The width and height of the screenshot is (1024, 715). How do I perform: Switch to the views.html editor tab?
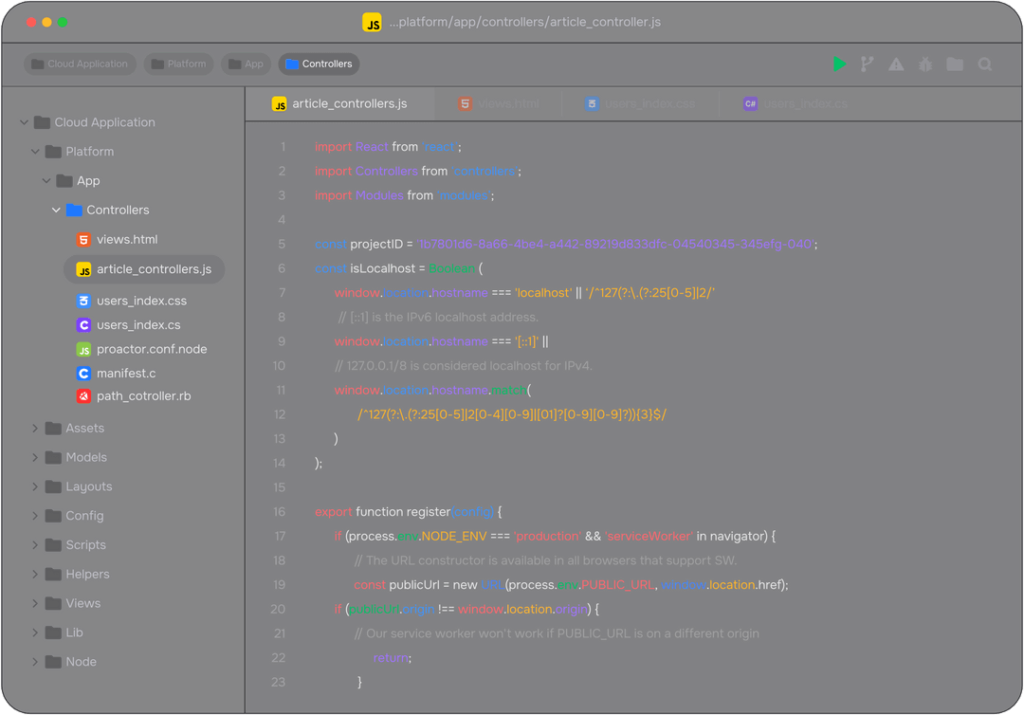pyautogui.click(x=499, y=104)
